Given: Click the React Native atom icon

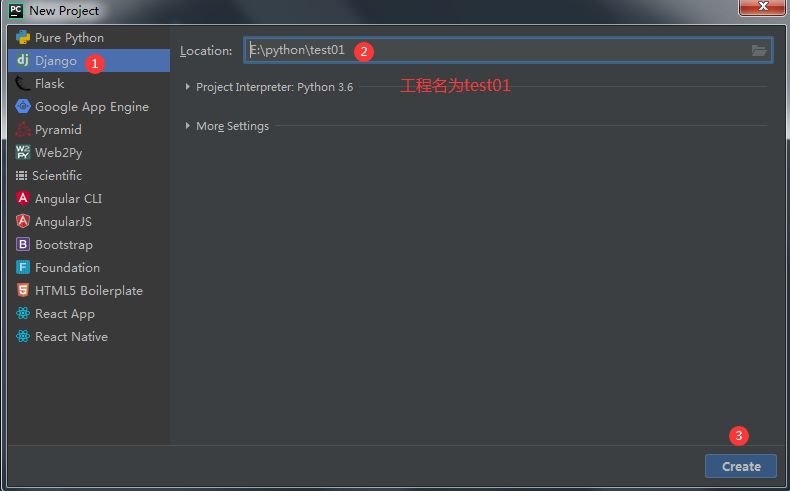Looking at the screenshot, I should (23, 336).
